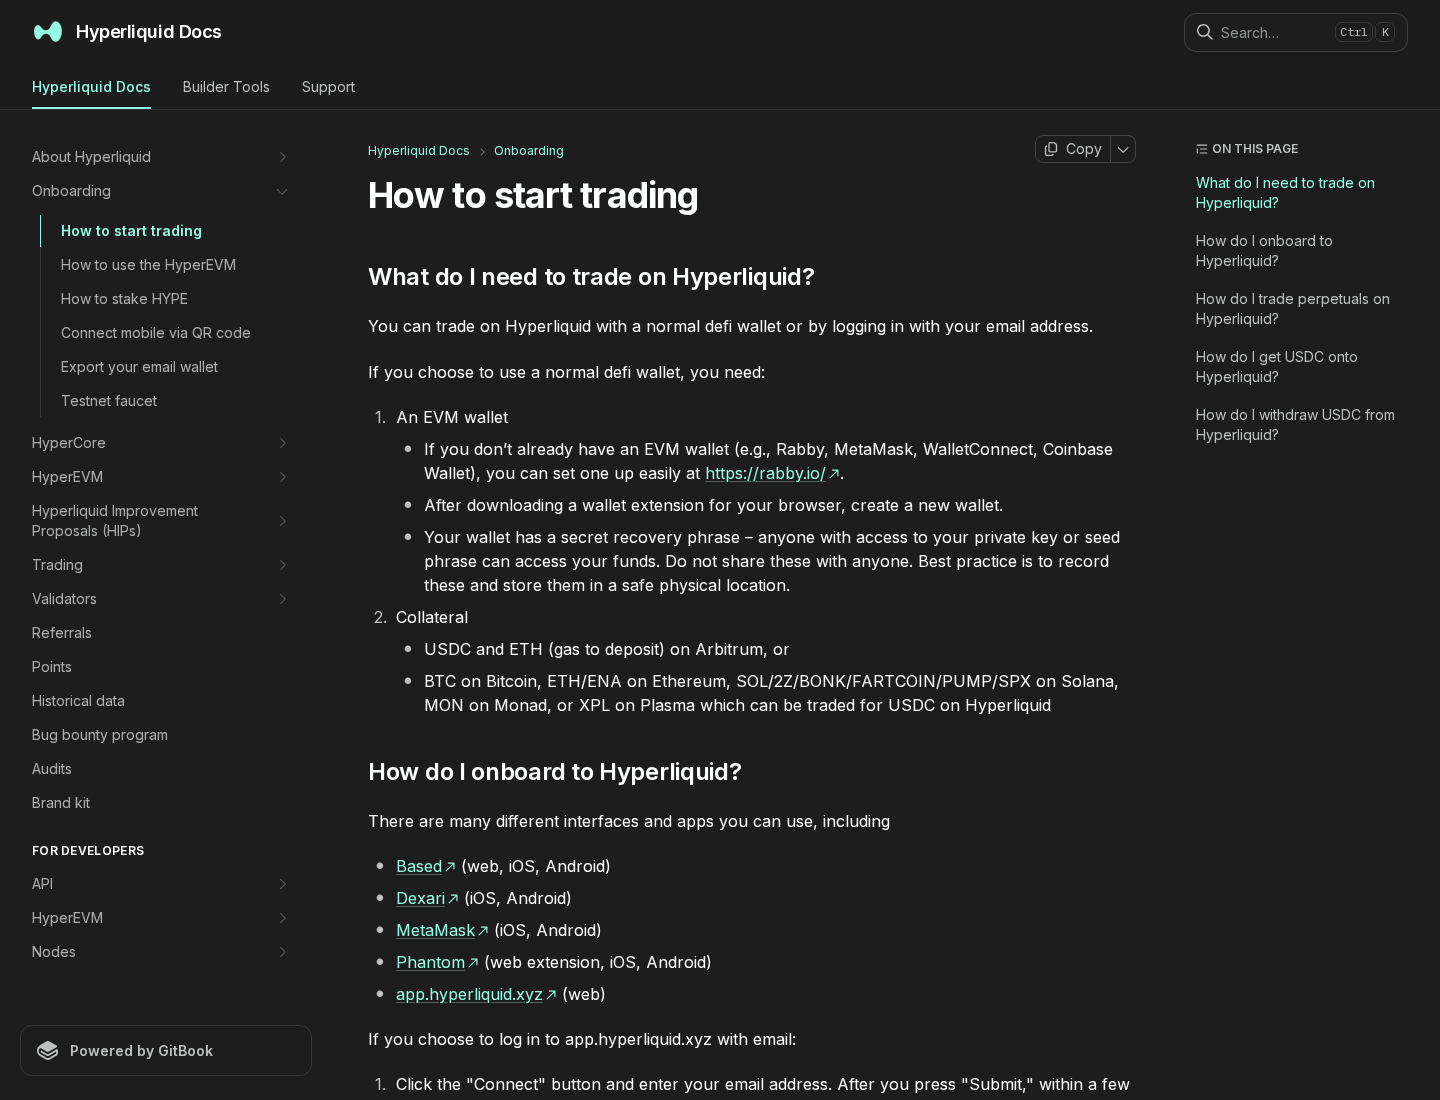The image size is (1440, 1100).
Task: Open the Referrals page
Action: tap(61, 633)
